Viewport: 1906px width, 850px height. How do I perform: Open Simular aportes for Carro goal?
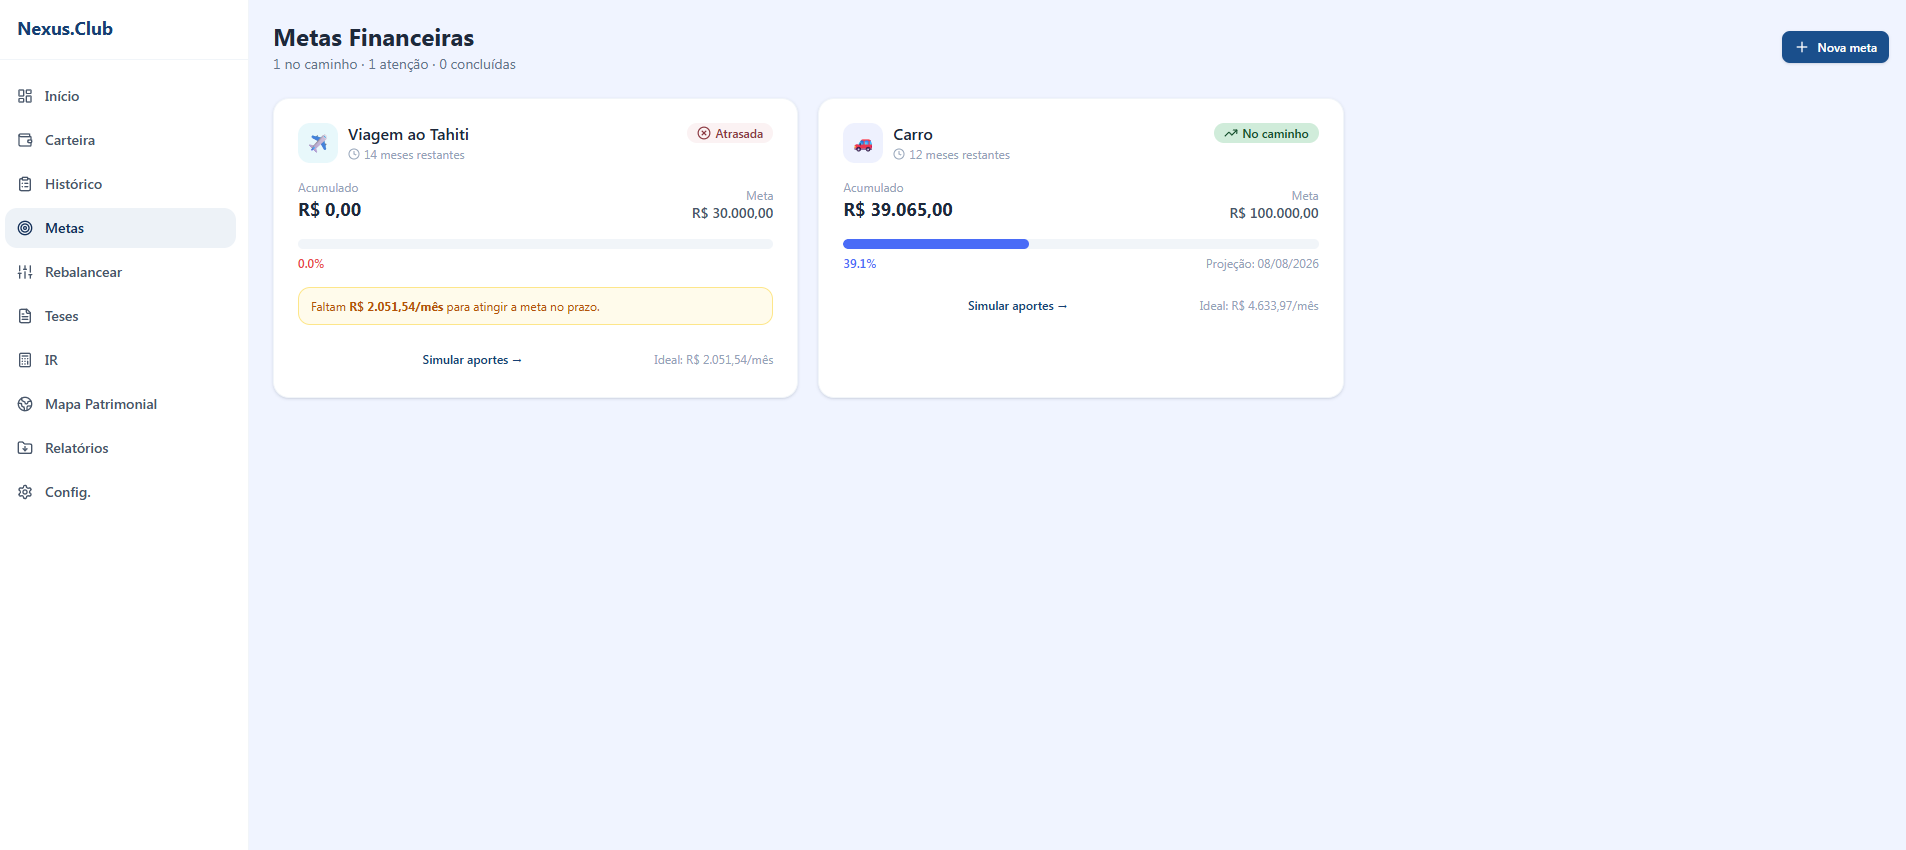(1017, 306)
